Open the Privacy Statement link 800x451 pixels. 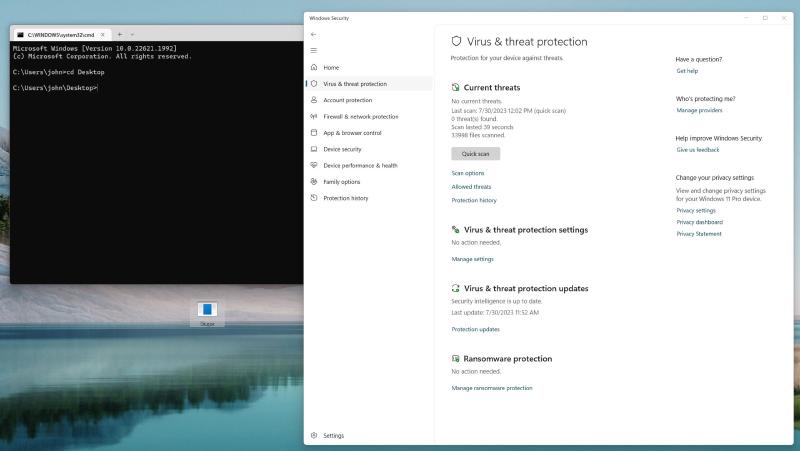coord(699,234)
